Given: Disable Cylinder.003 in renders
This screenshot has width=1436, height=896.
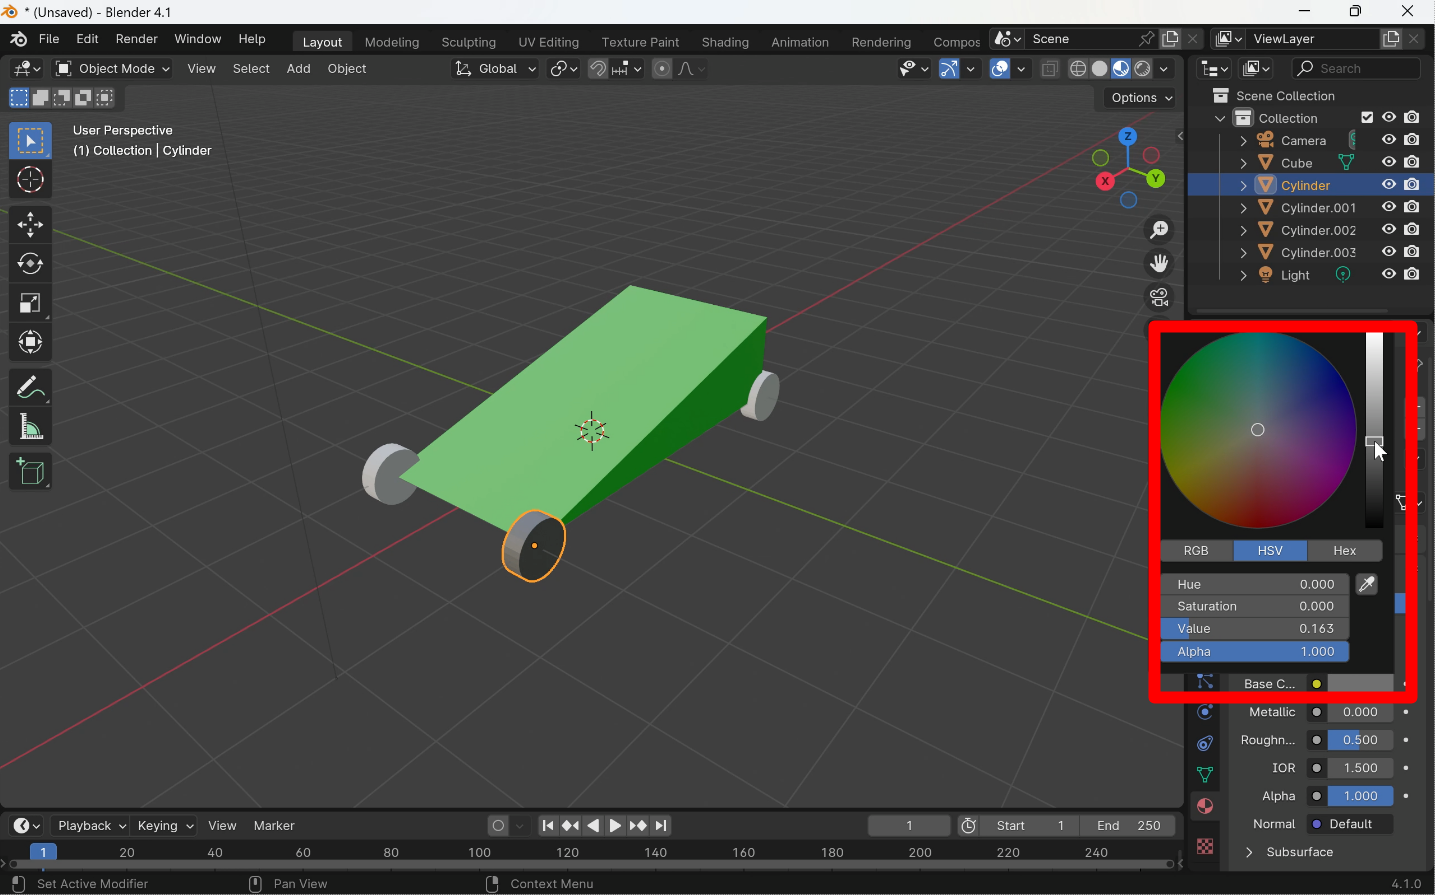Looking at the screenshot, I should click(x=1412, y=252).
